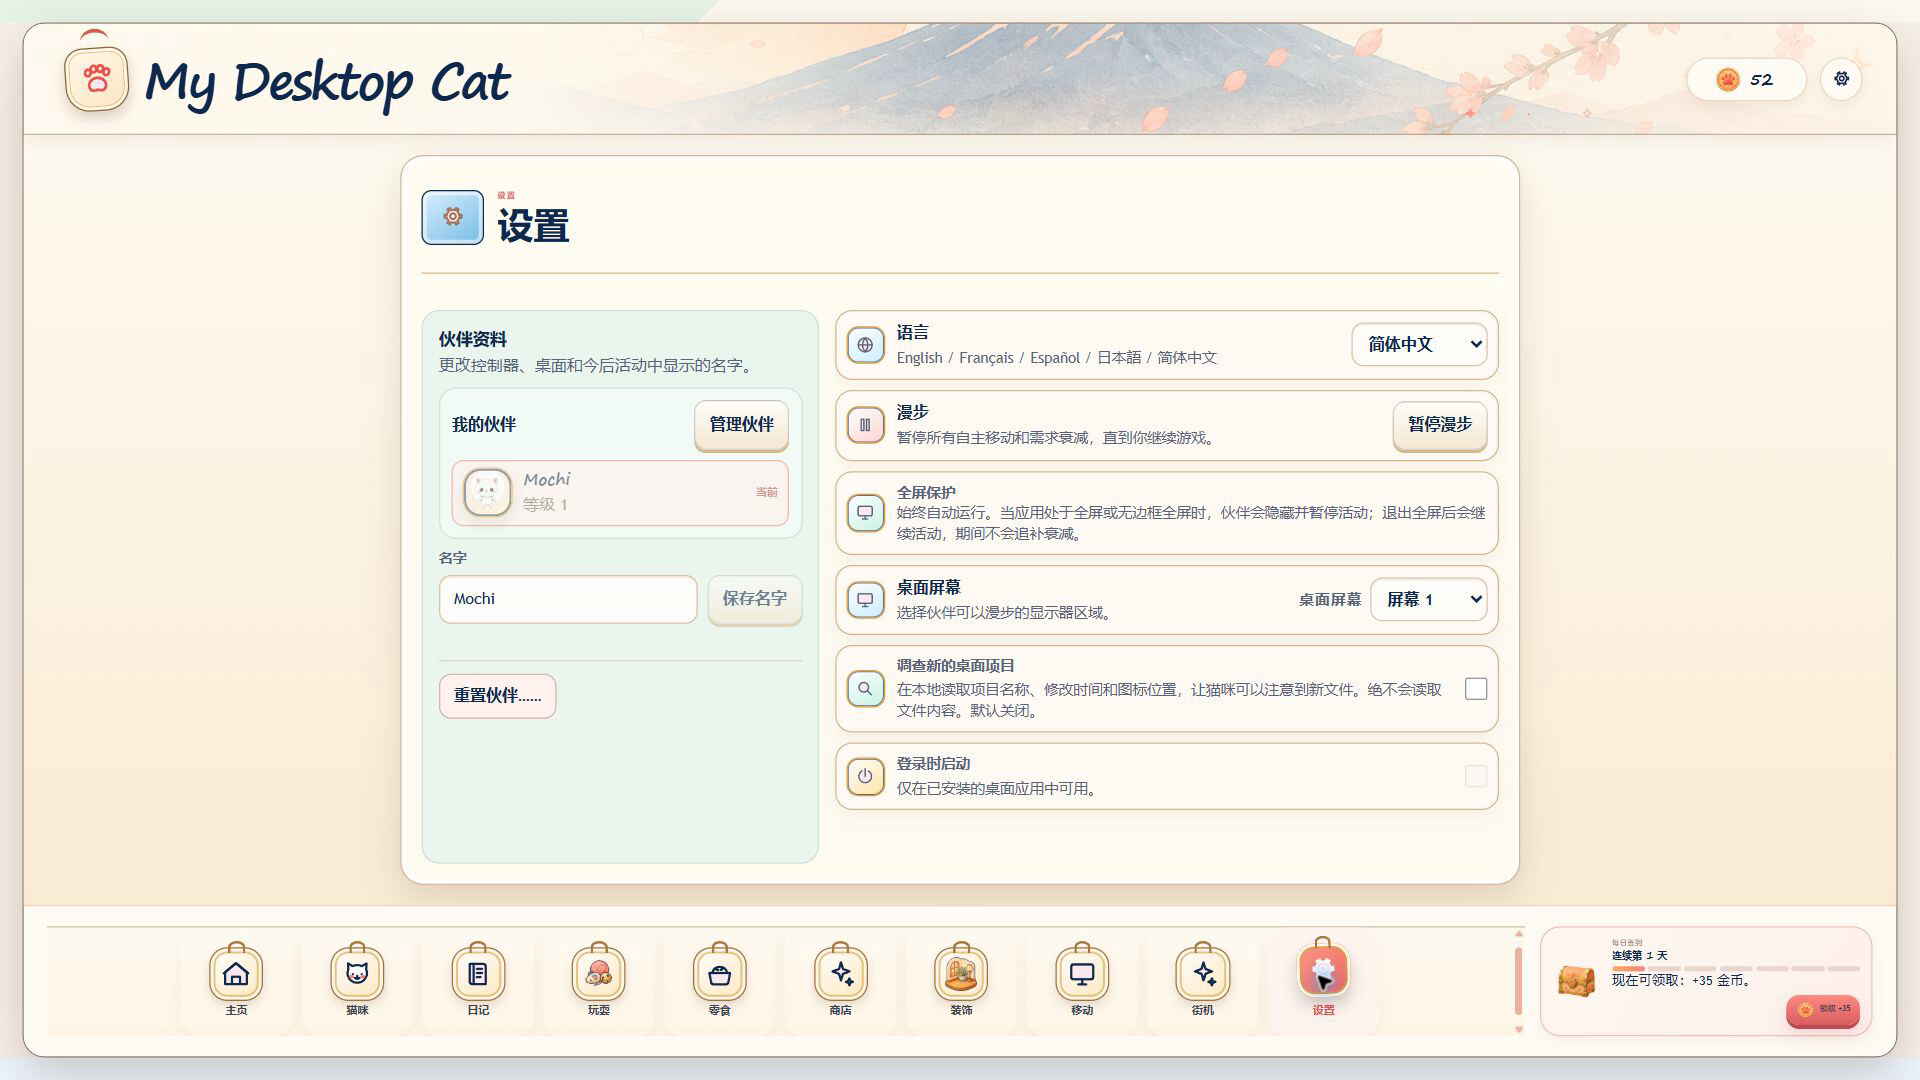The image size is (1920, 1080).
Task: Click the 名字 input field containing Mochi
Action: (568, 599)
